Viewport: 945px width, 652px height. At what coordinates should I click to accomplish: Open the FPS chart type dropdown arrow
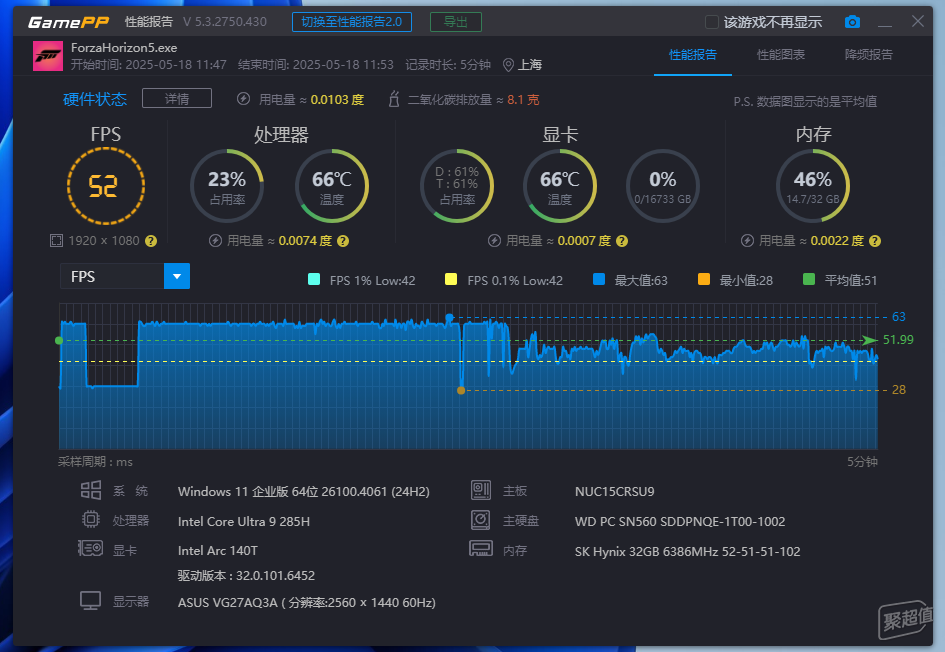(x=177, y=277)
